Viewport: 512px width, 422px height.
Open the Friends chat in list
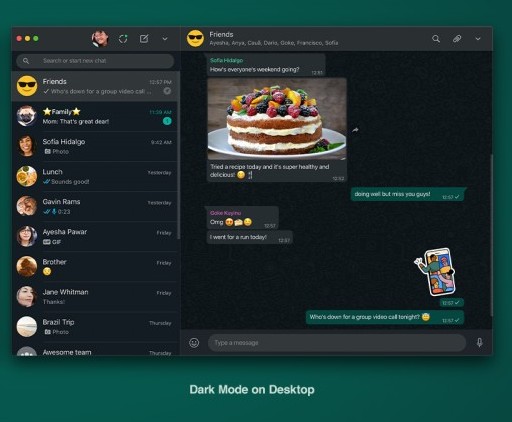click(96, 86)
